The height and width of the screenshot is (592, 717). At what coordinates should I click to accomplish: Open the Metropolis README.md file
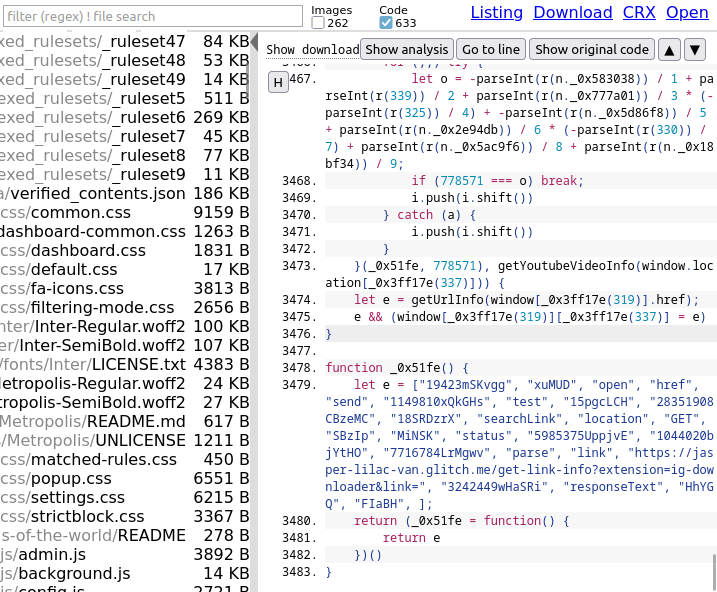tap(124, 421)
